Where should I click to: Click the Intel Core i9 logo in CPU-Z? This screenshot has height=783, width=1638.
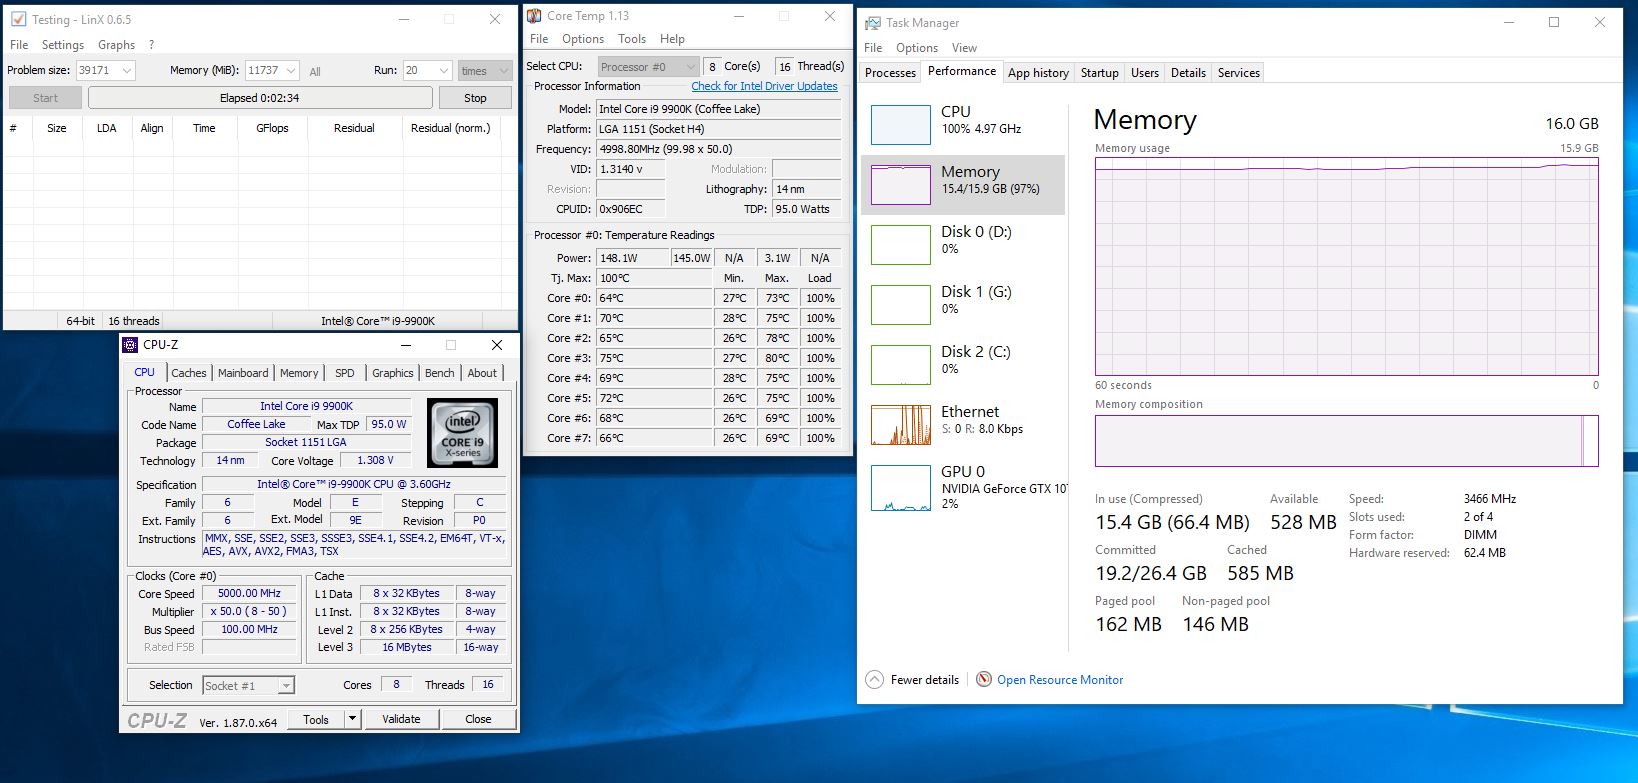click(x=462, y=433)
